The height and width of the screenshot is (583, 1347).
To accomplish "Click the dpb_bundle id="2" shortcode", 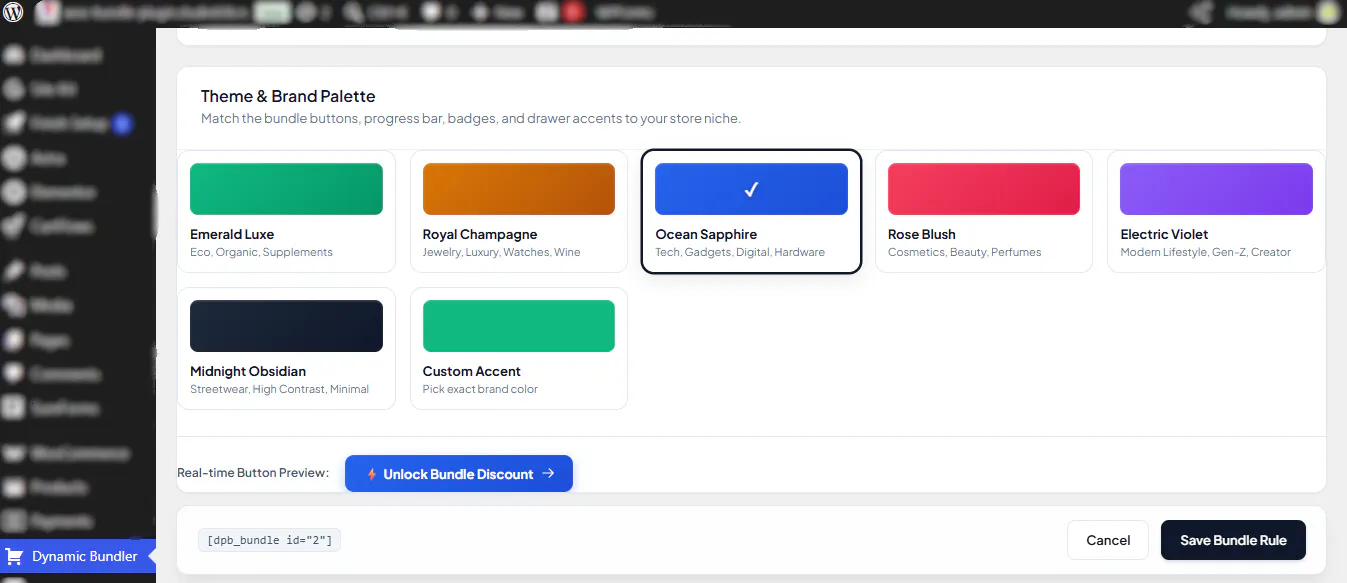I will tap(270, 541).
